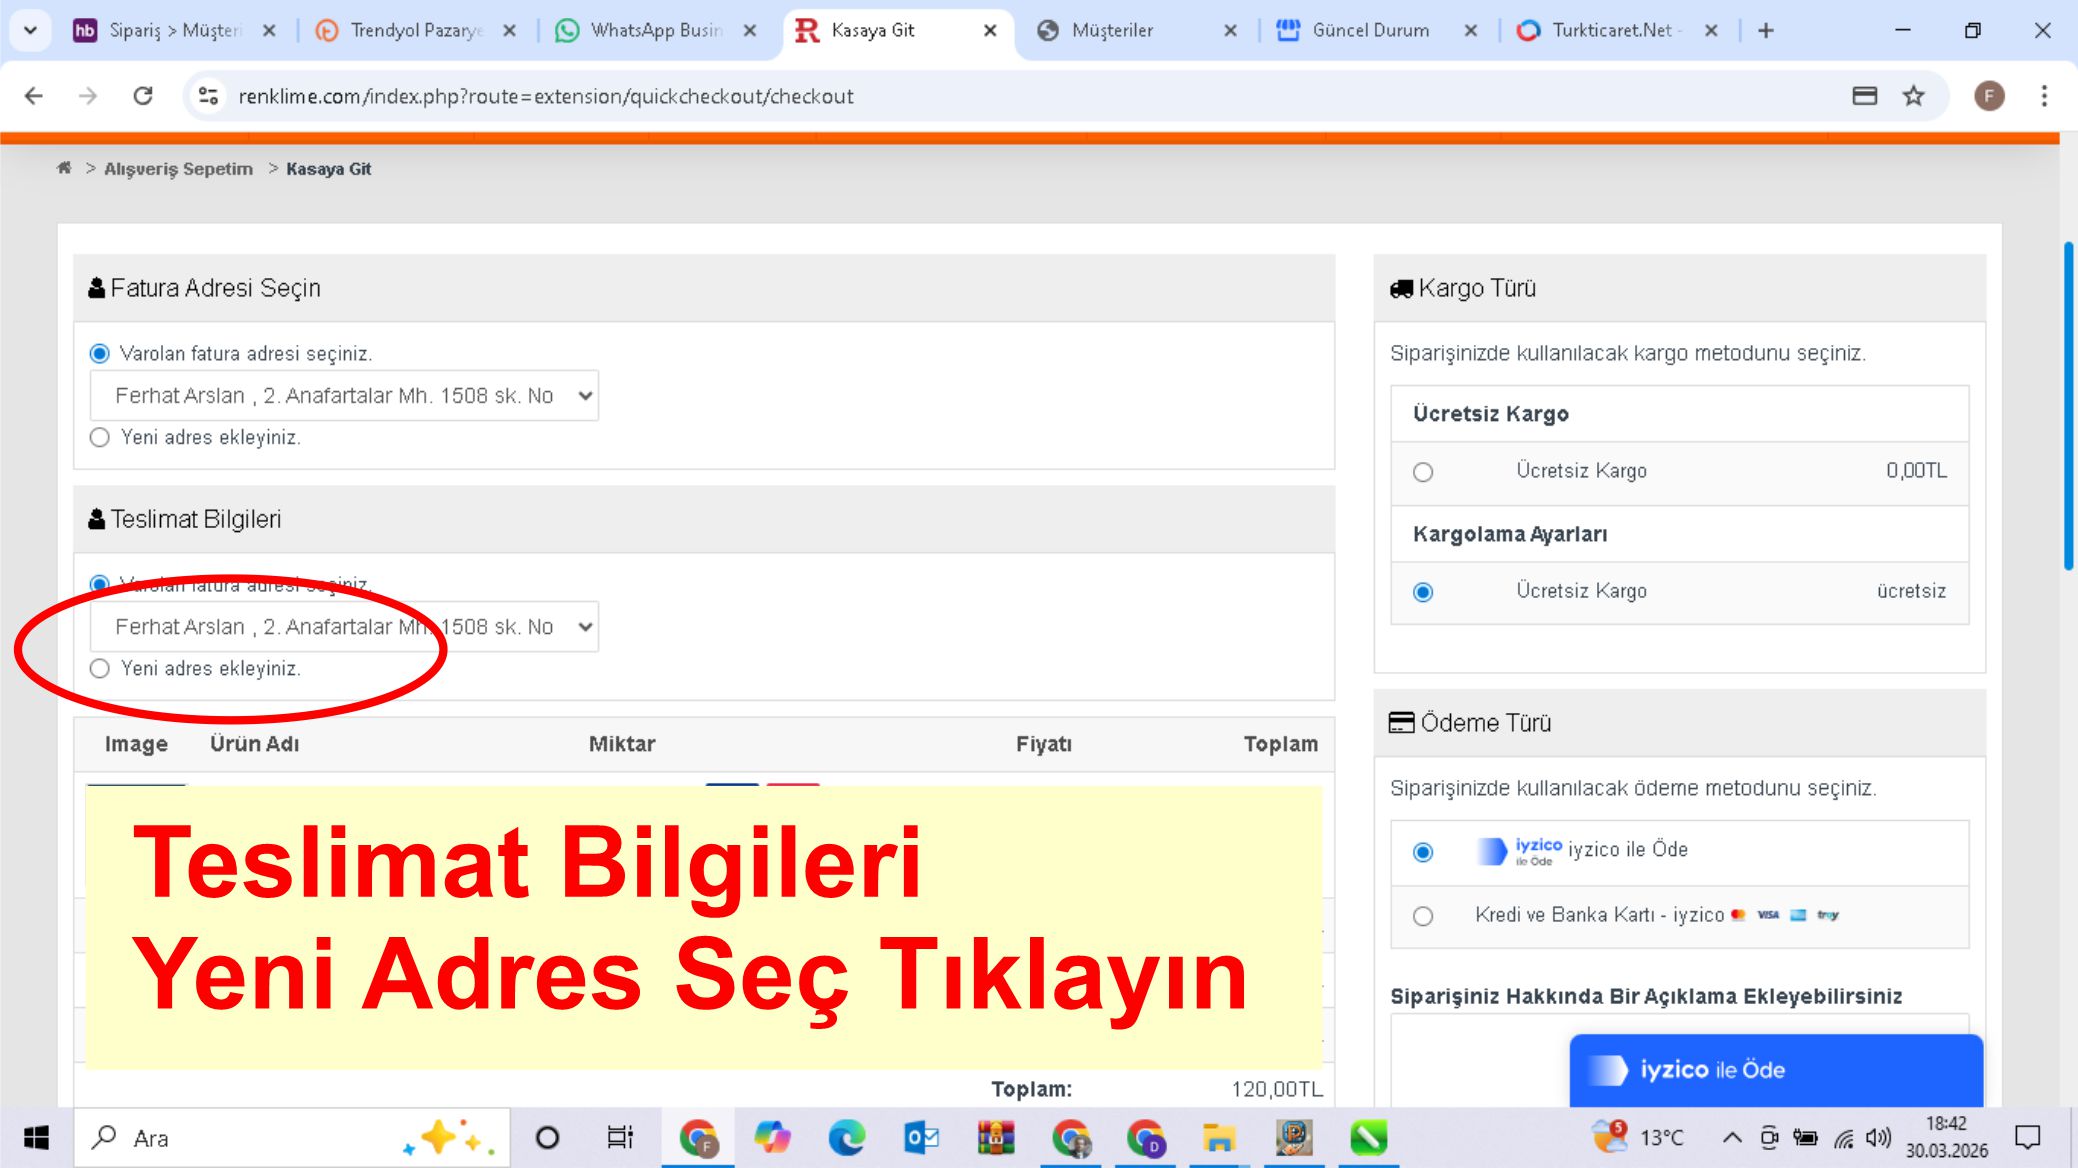Open the Fatura Adresi address dropdown

(x=344, y=396)
